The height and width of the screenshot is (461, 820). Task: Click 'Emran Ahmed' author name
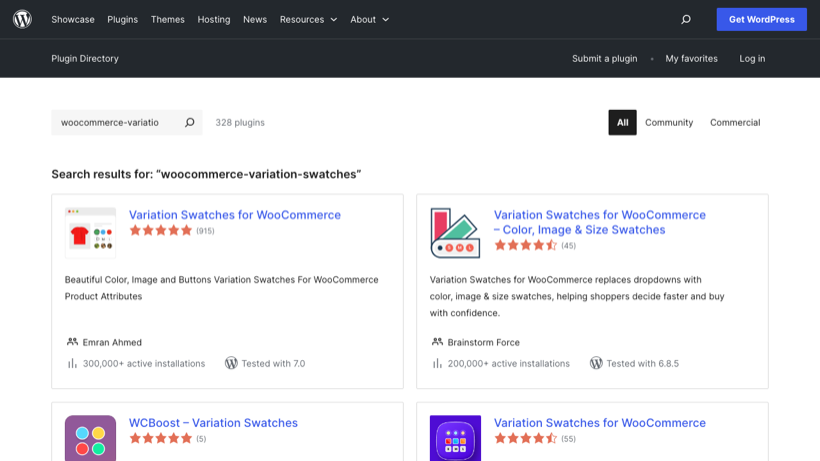tap(112, 342)
